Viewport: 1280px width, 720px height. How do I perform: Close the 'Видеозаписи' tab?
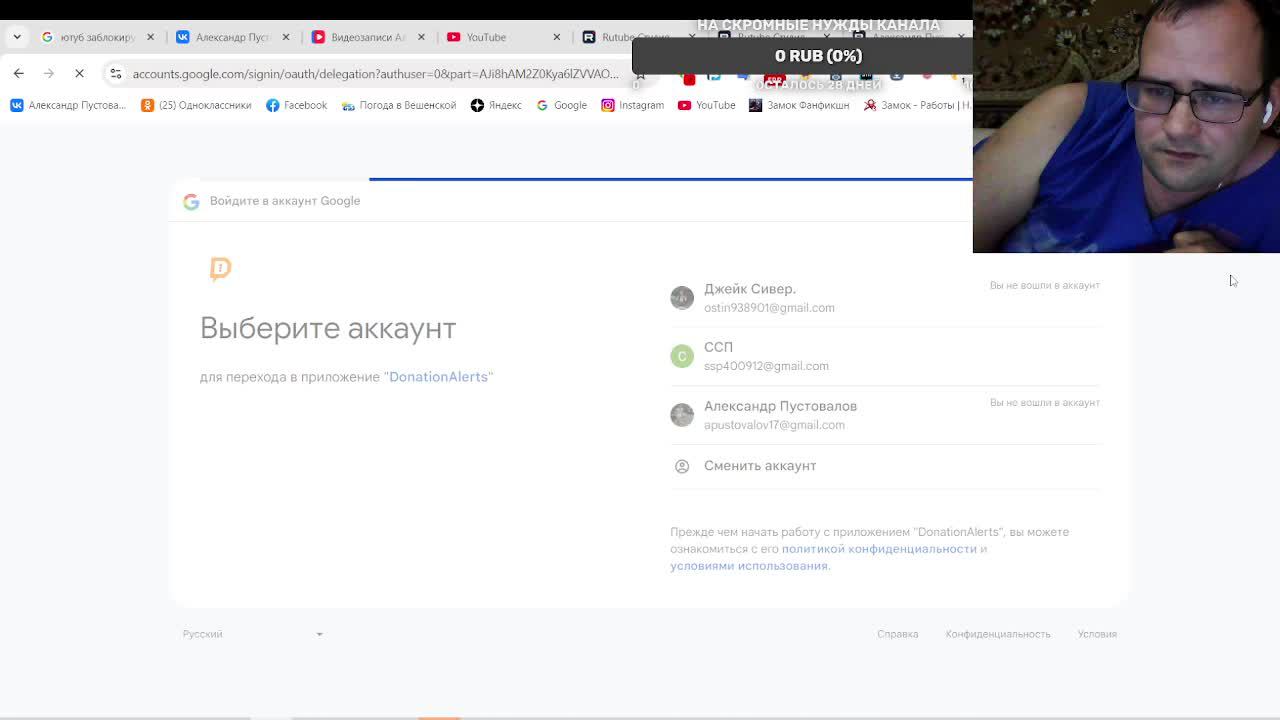(x=420, y=37)
